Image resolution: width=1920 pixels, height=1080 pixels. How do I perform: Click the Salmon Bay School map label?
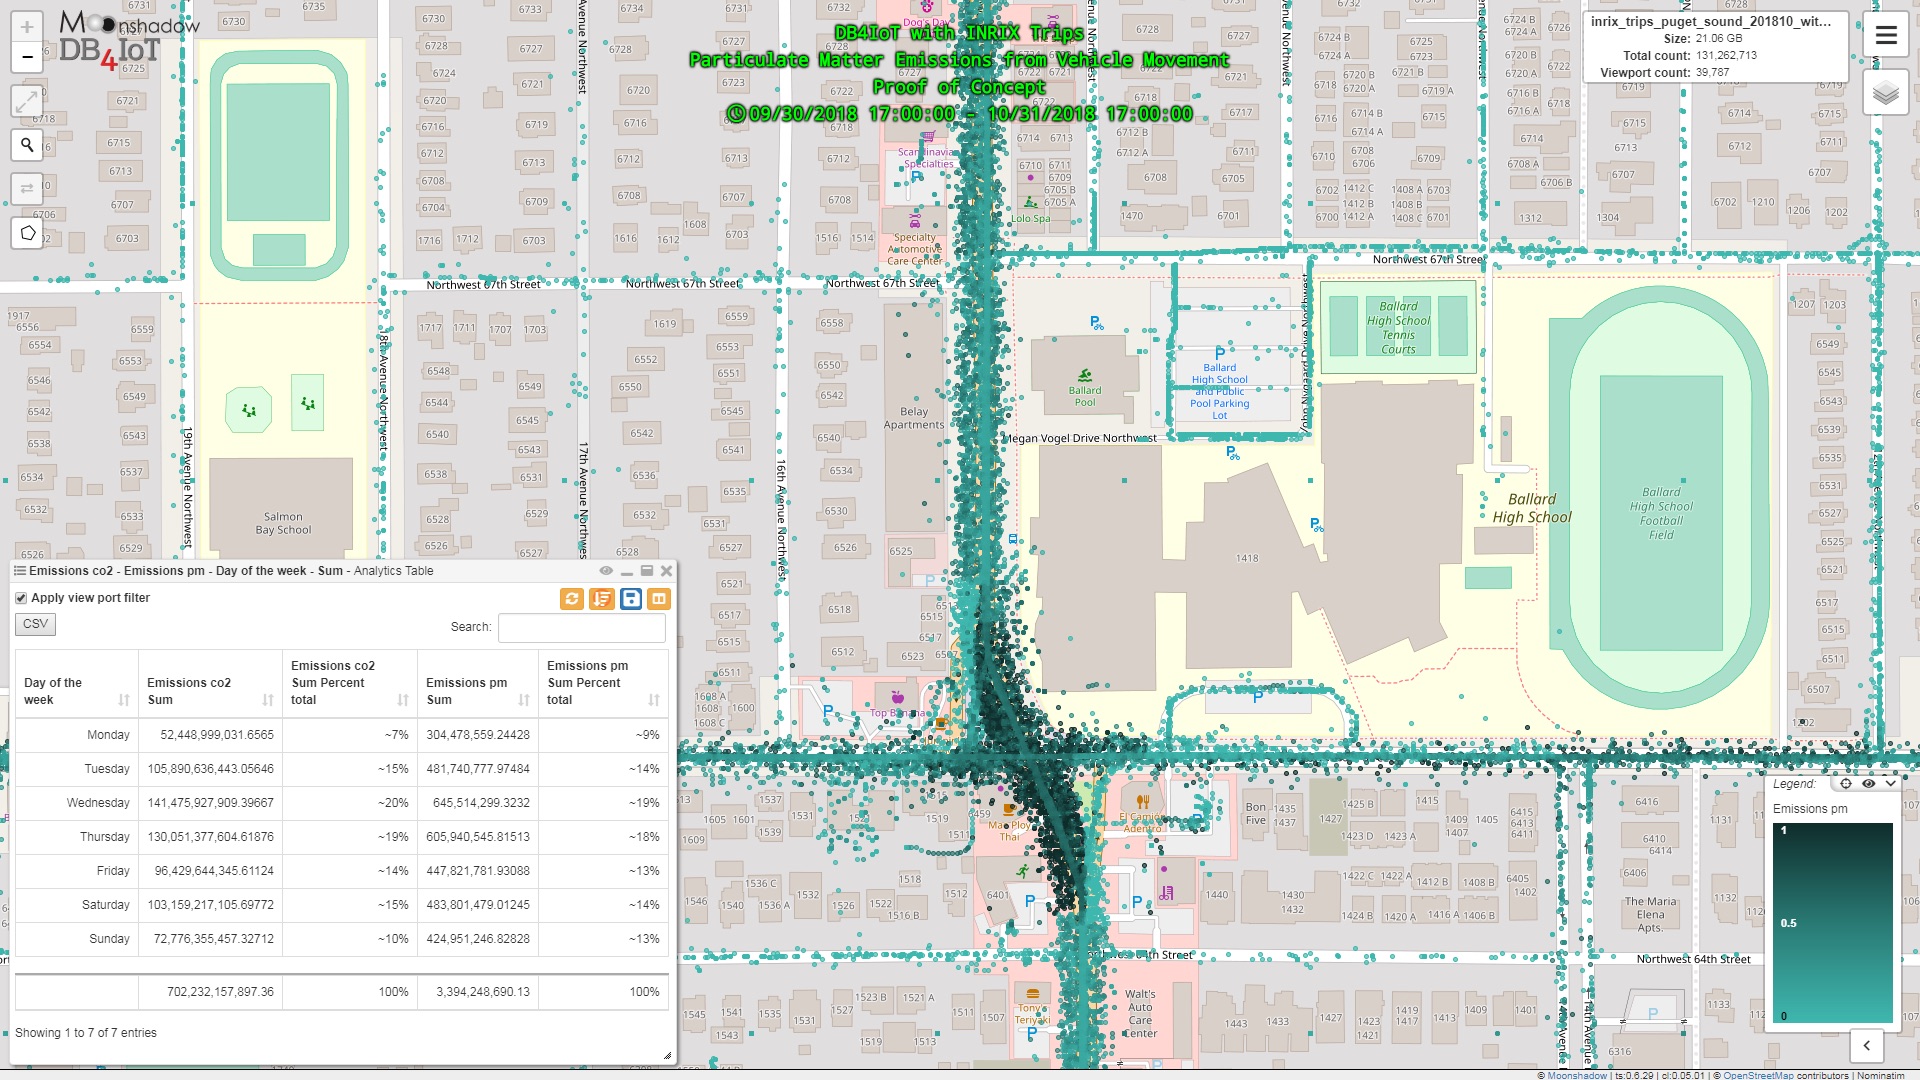tap(283, 523)
